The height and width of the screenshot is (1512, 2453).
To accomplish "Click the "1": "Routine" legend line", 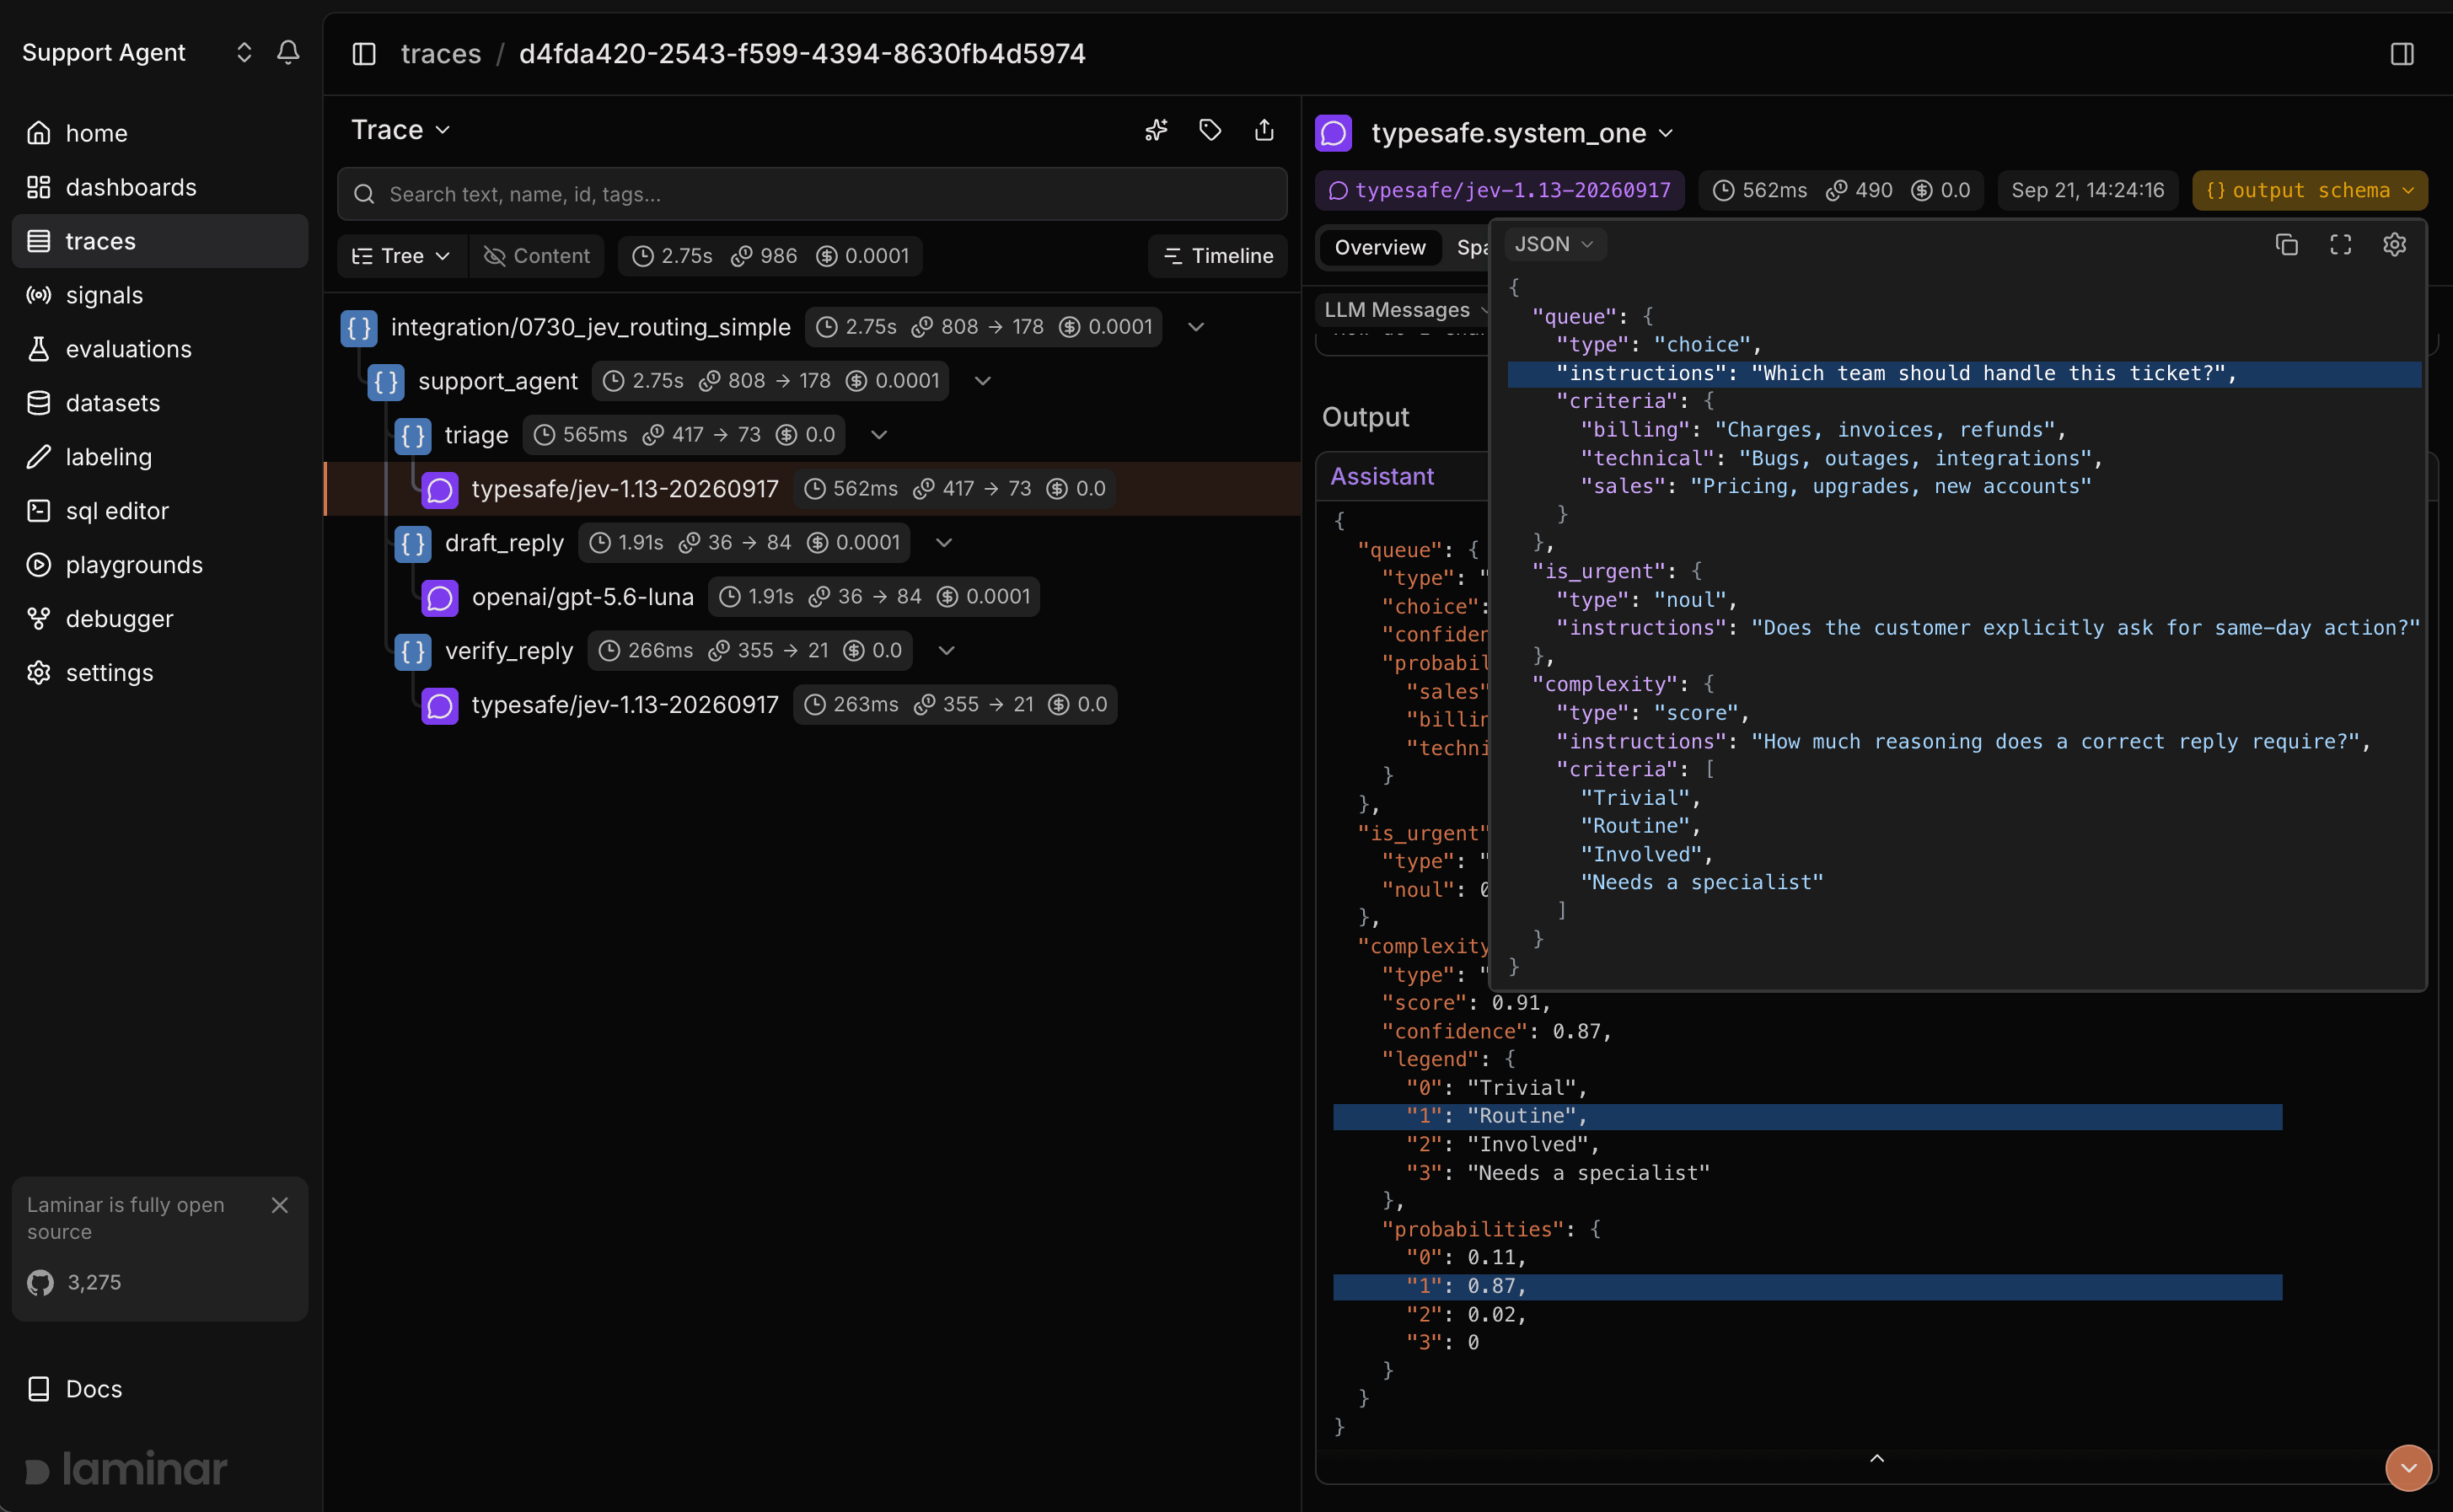I will pyautogui.click(x=1807, y=1117).
